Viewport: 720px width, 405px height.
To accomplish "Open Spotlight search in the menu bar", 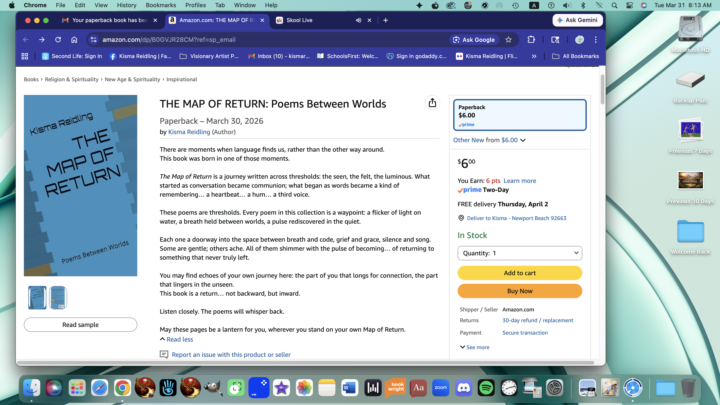I will 614,6.
